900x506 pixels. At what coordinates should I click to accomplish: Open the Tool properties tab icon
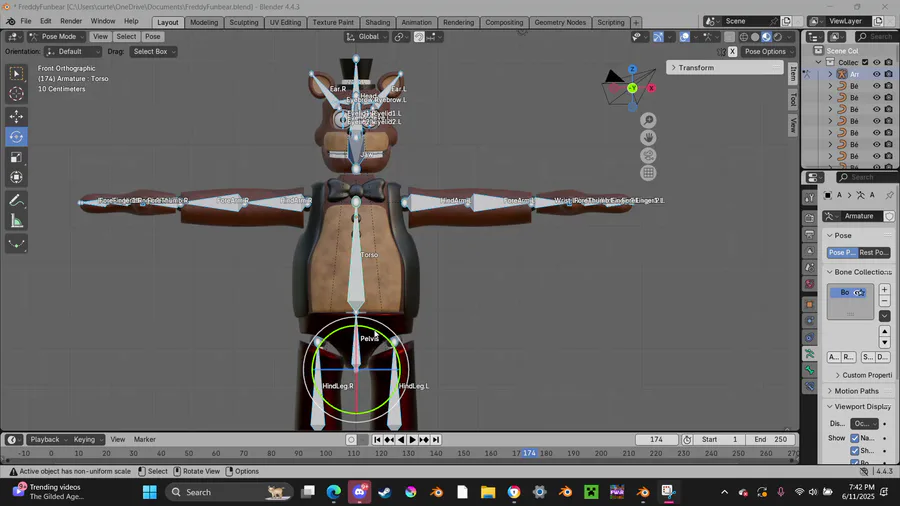point(809,198)
